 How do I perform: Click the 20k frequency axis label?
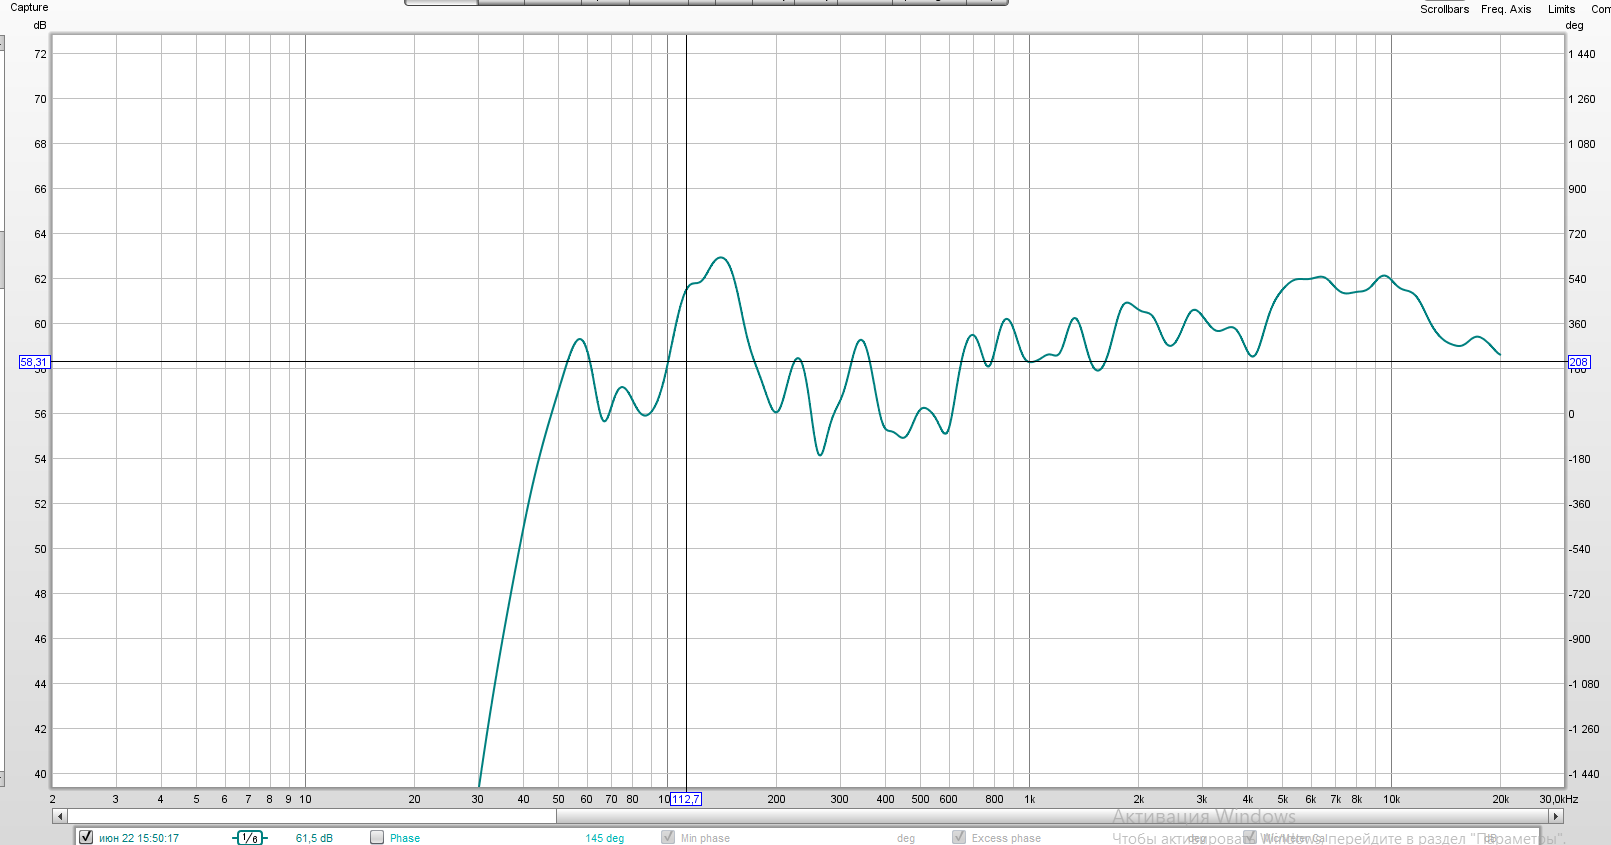[x=1500, y=799]
